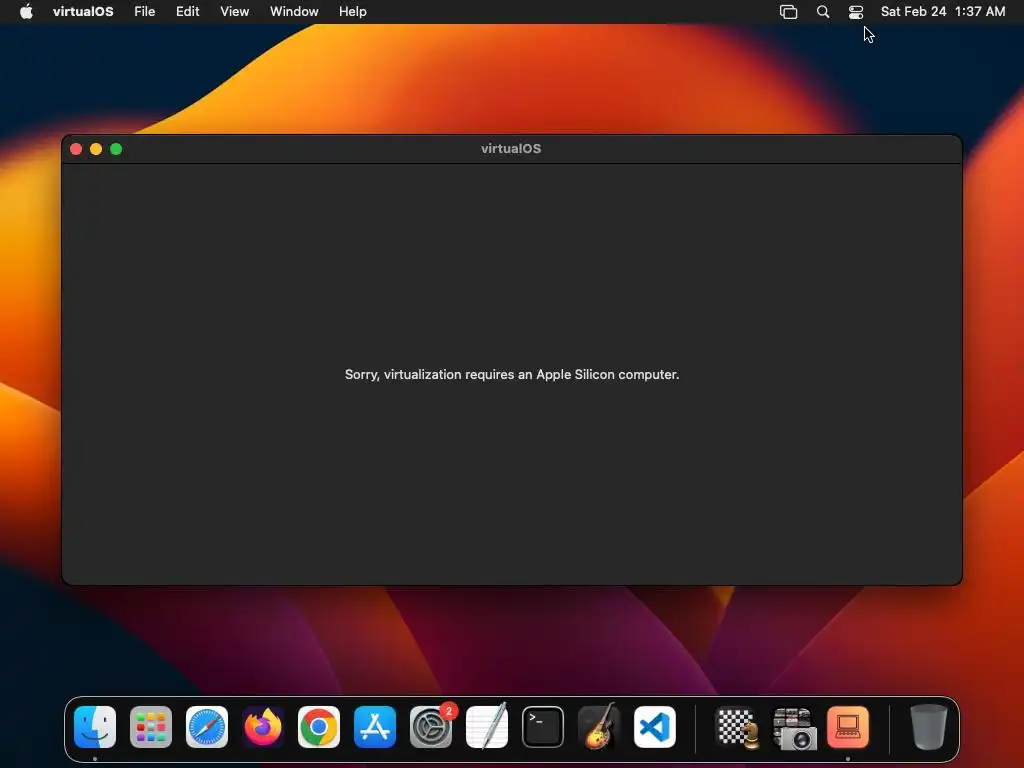Open Google Chrome in the Dock
Screen dimensions: 1024x768
point(319,727)
